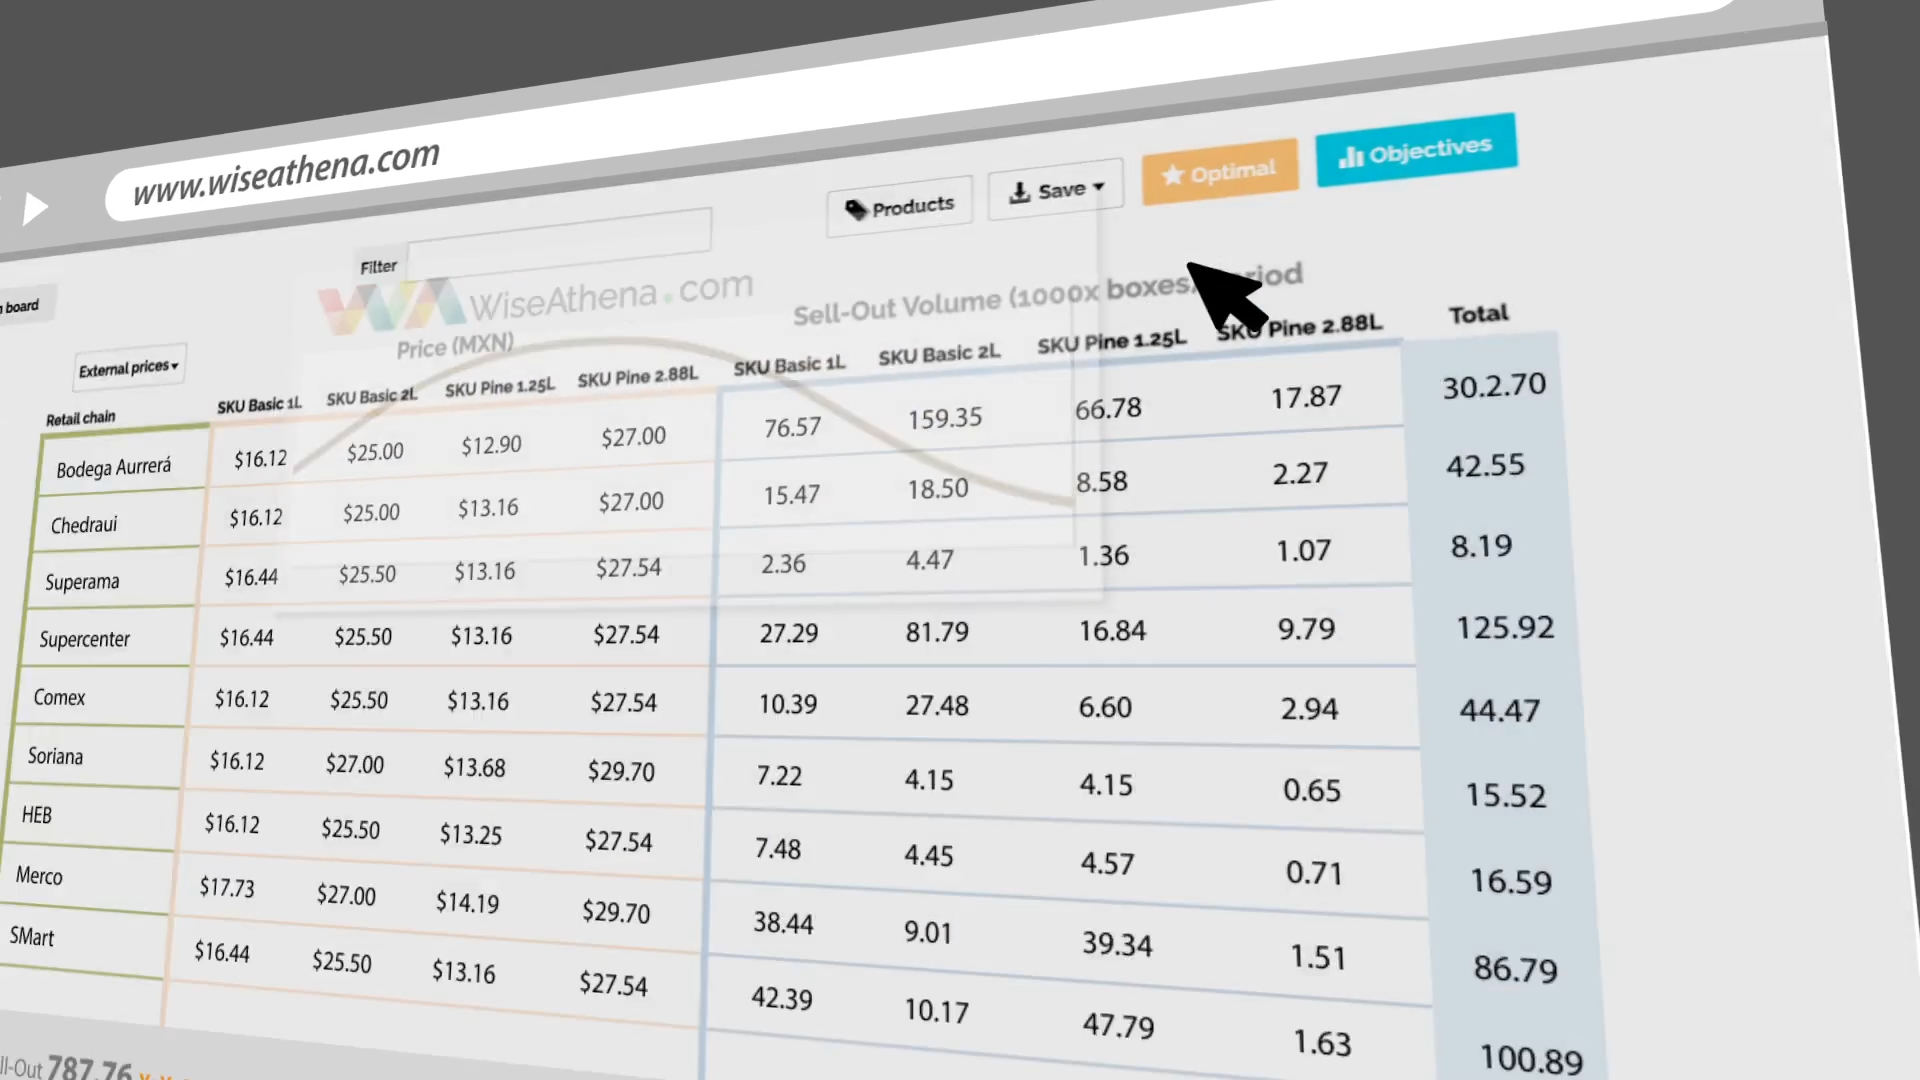Select the SMart retail chain row
The image size is (1920, 1080).
pos(32,937)
